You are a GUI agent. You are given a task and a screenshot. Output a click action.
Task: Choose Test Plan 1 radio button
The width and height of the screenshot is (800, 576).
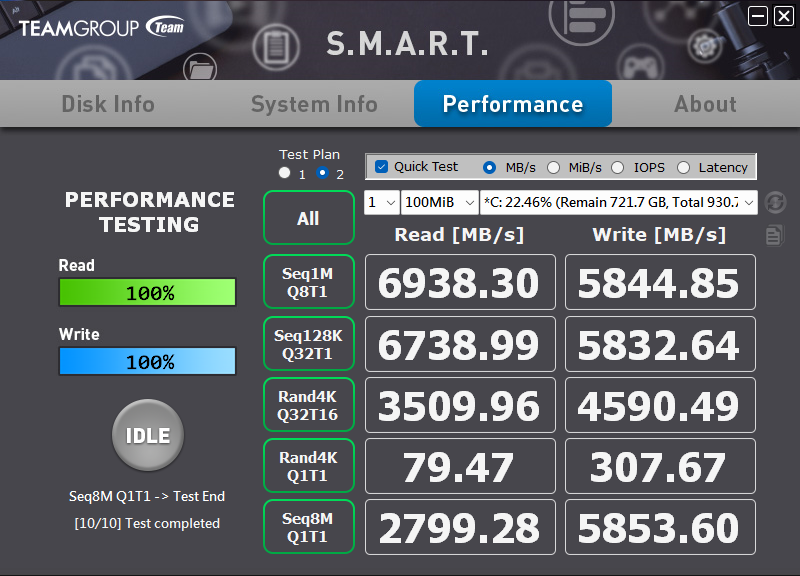(x=285, y=173)
